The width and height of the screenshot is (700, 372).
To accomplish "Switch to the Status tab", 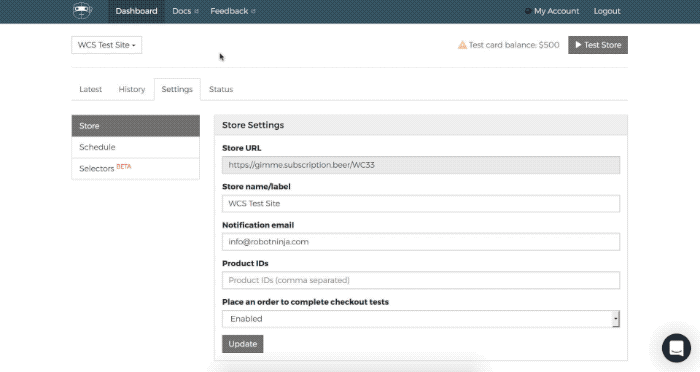I will tap(221, 89).
